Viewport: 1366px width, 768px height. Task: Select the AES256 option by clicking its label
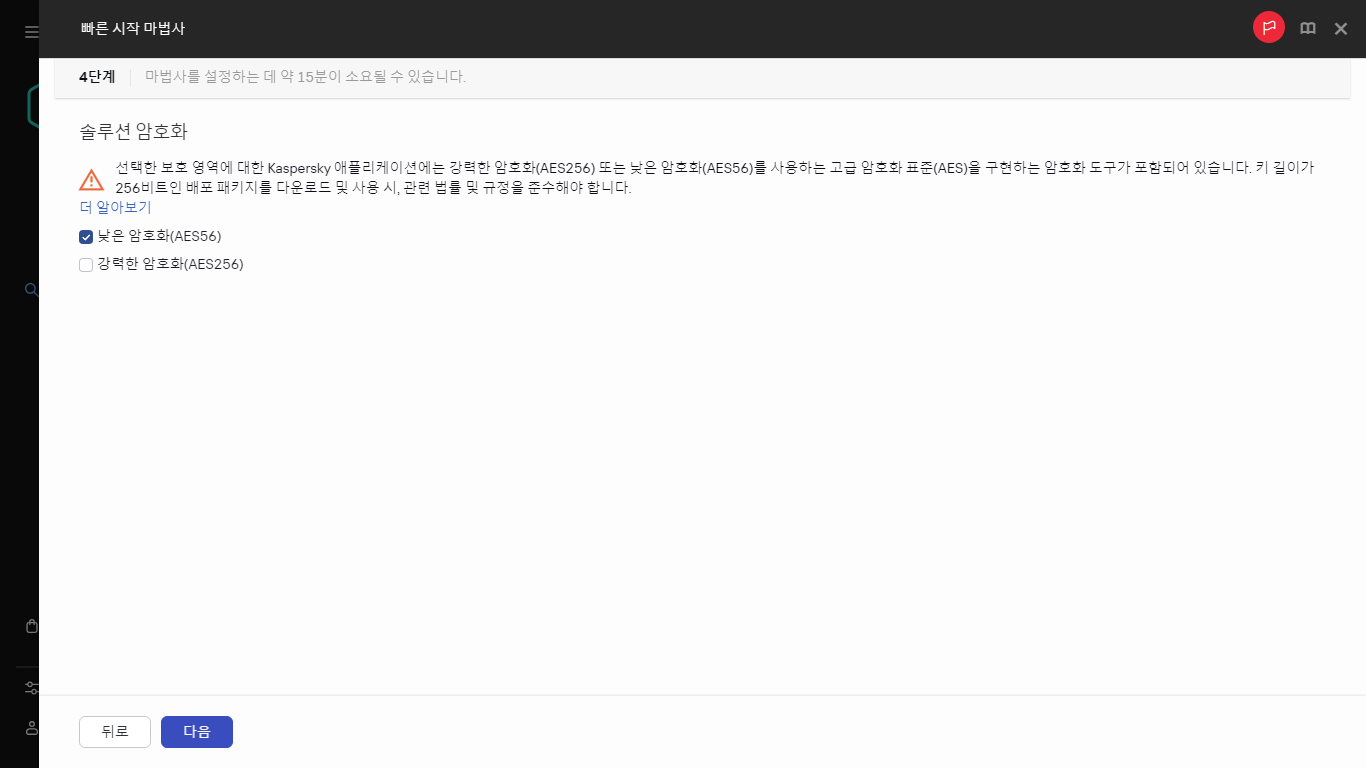[169, 264]
